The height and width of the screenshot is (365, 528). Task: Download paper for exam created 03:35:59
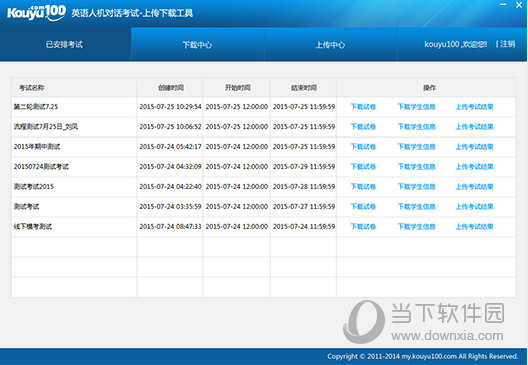click(x=363, y=206)
